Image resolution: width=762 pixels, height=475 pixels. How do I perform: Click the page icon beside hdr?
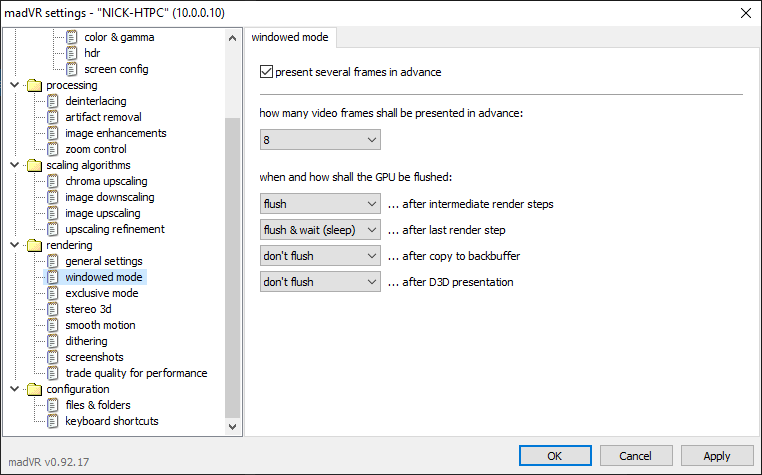click(72, 53)
